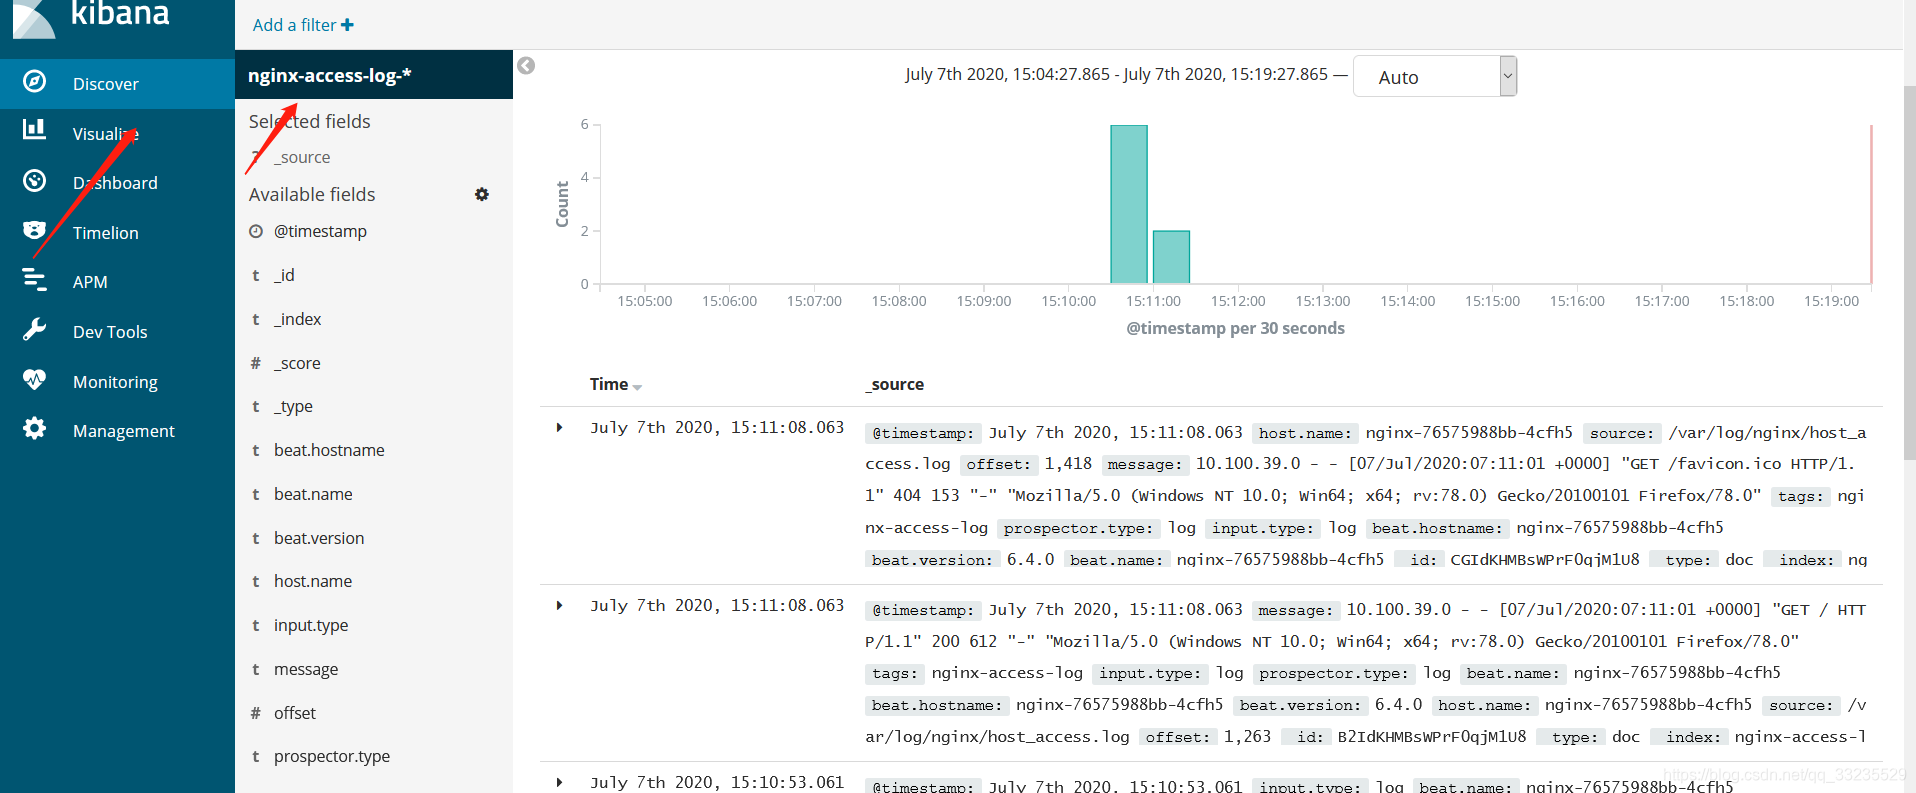This screenshot has width=1916, height=793.
Task: Click Add a filter plus icon
Action: pos(347,25)
